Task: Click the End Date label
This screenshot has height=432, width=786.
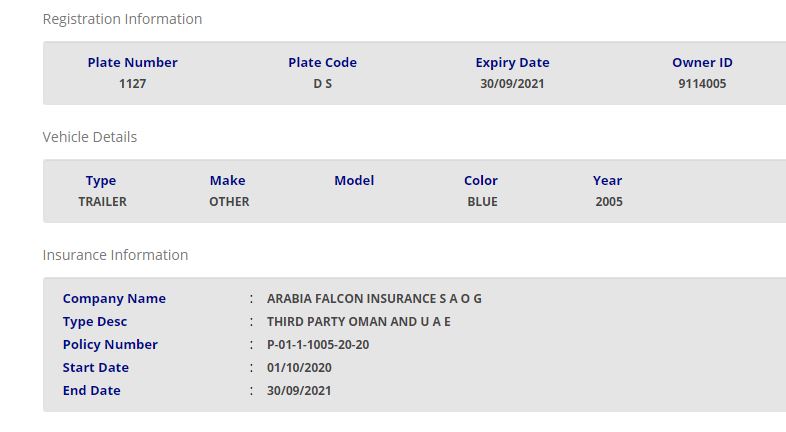Action: [91, 391]
